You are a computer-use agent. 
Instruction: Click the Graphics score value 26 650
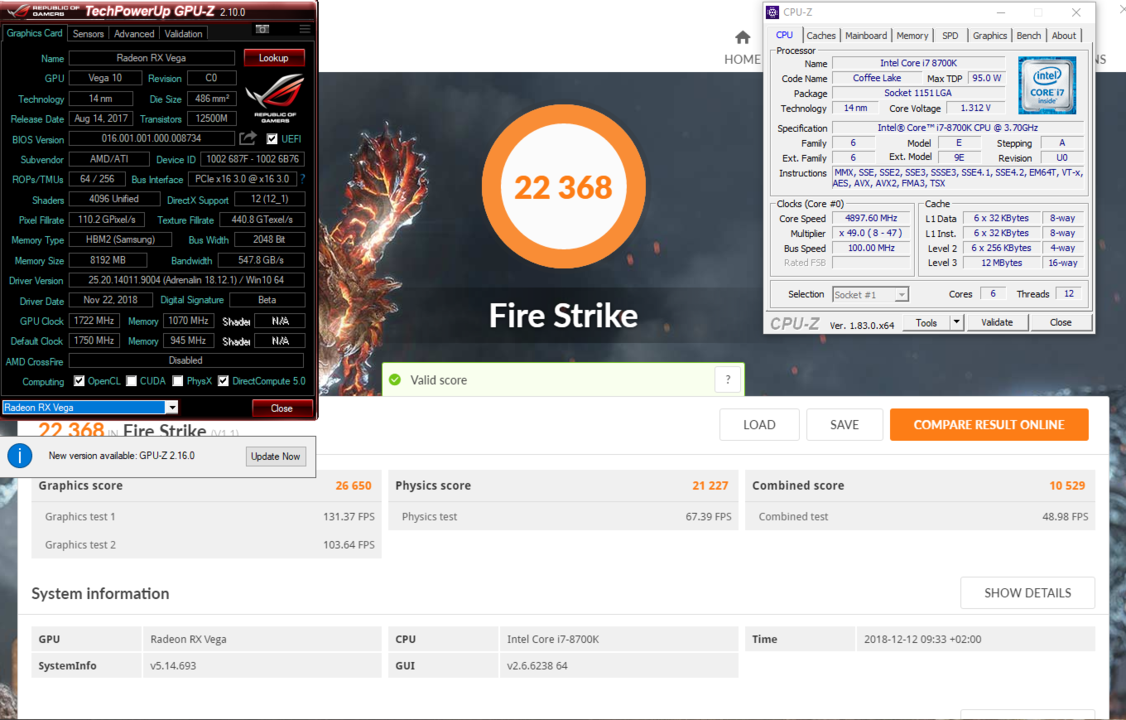point(353,486)
